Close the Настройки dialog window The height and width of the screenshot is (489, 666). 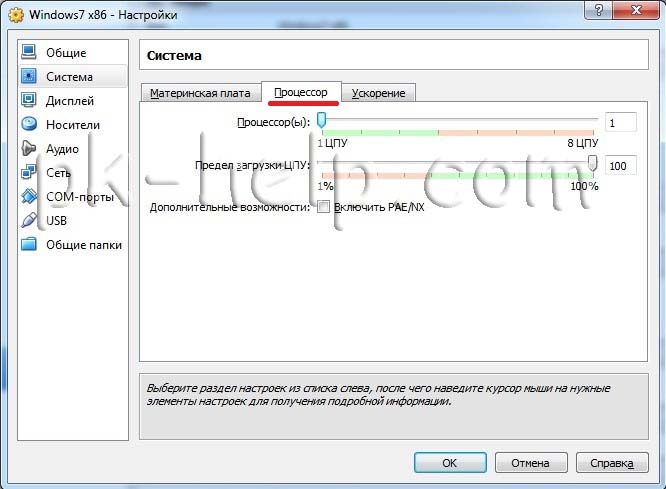pyautogui.click(x=636, y=10)
